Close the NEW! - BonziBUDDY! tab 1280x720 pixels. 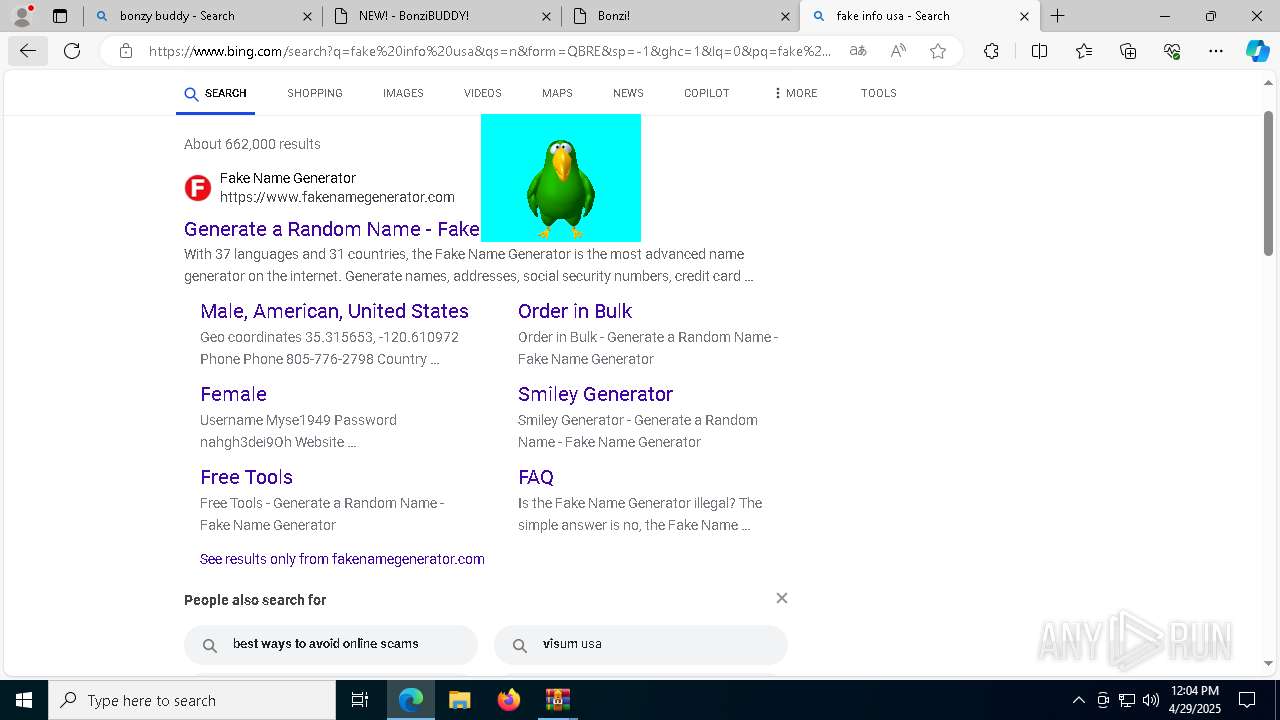point(546,16)
